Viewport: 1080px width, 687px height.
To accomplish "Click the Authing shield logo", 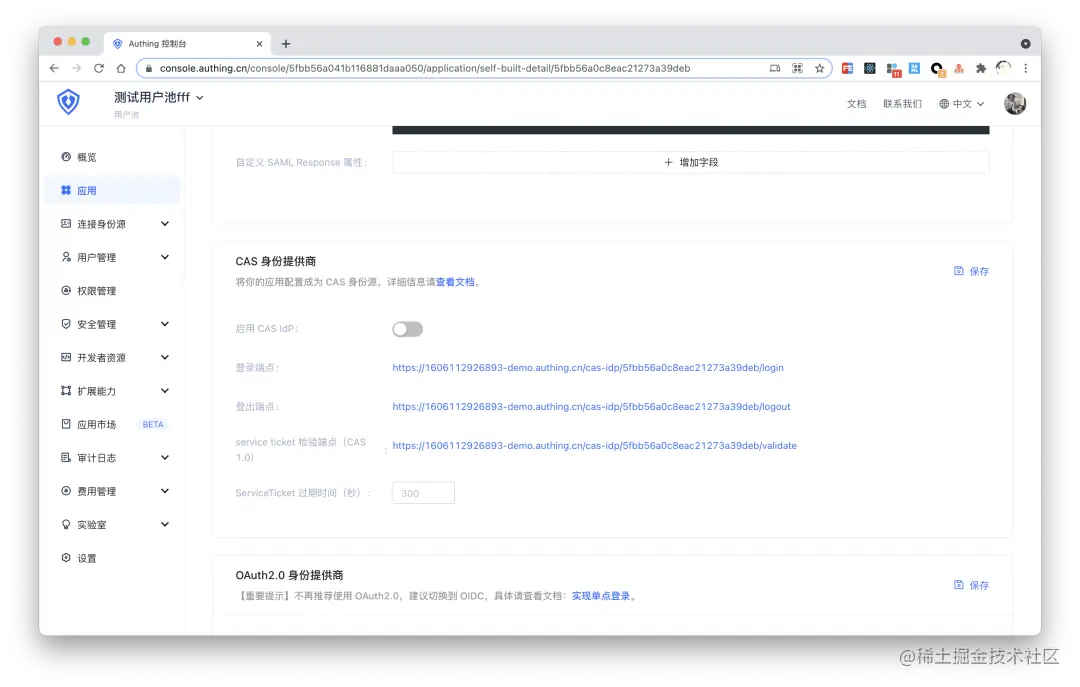I will click(68, 102).
